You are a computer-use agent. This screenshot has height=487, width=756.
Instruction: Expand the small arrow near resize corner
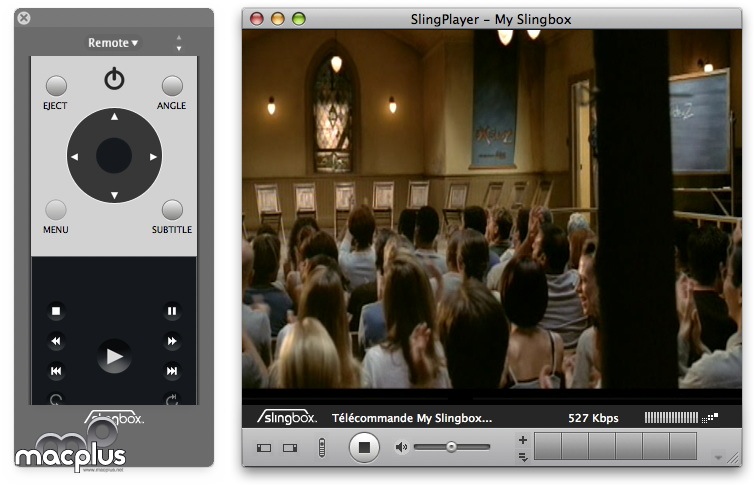[718, 457]
